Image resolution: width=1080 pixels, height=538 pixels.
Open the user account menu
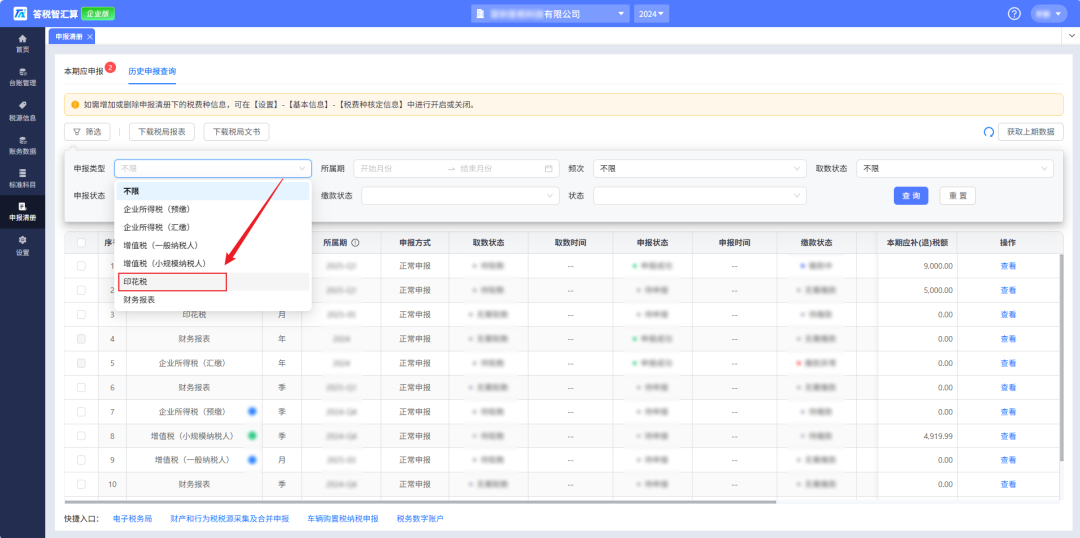(x=1048, y=14)
